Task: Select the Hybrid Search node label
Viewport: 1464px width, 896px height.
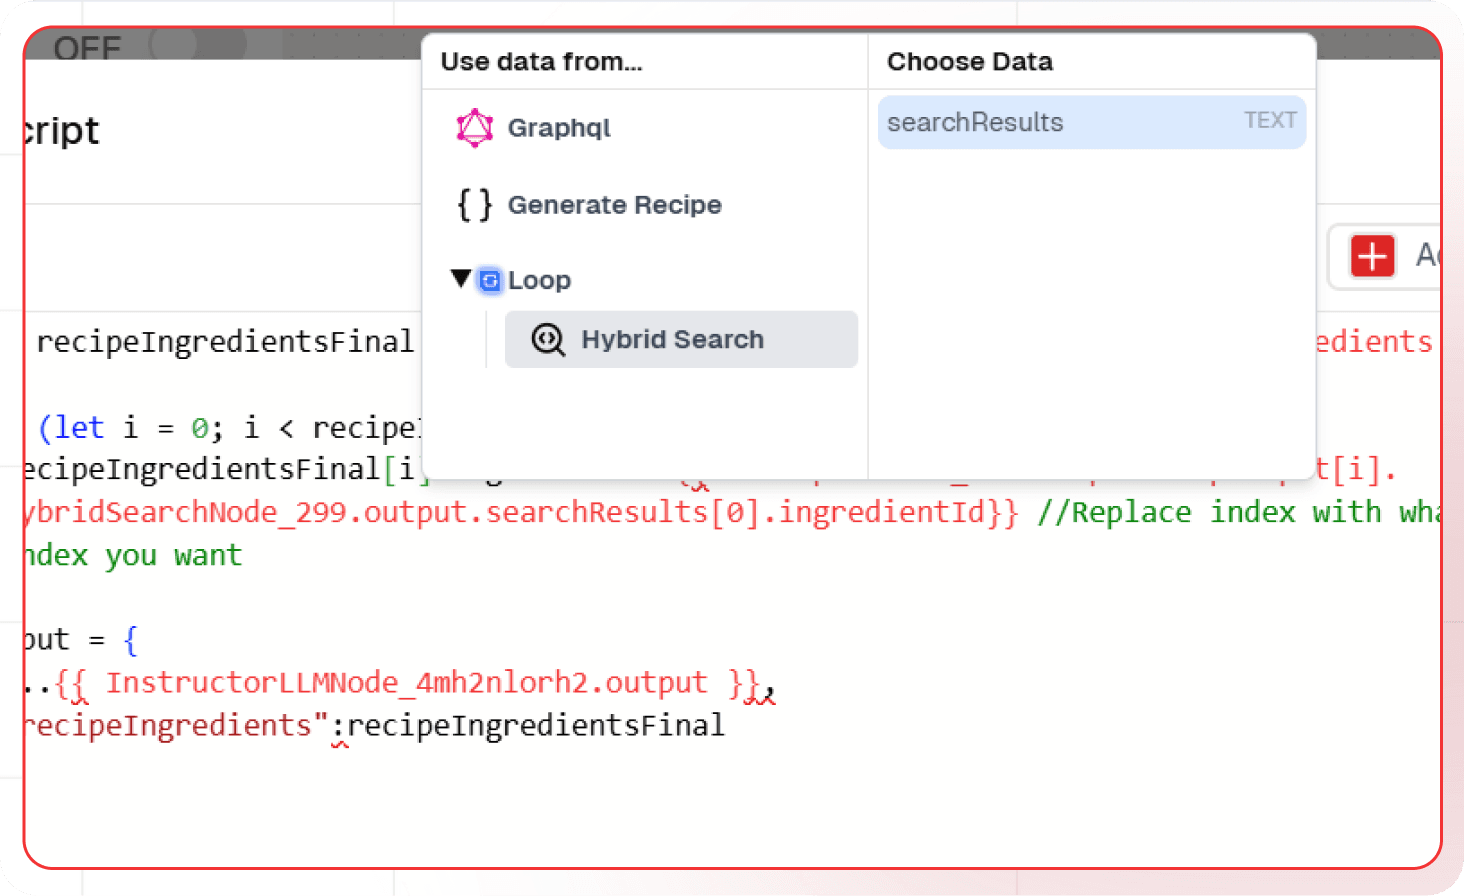Action: coord(672,340)
